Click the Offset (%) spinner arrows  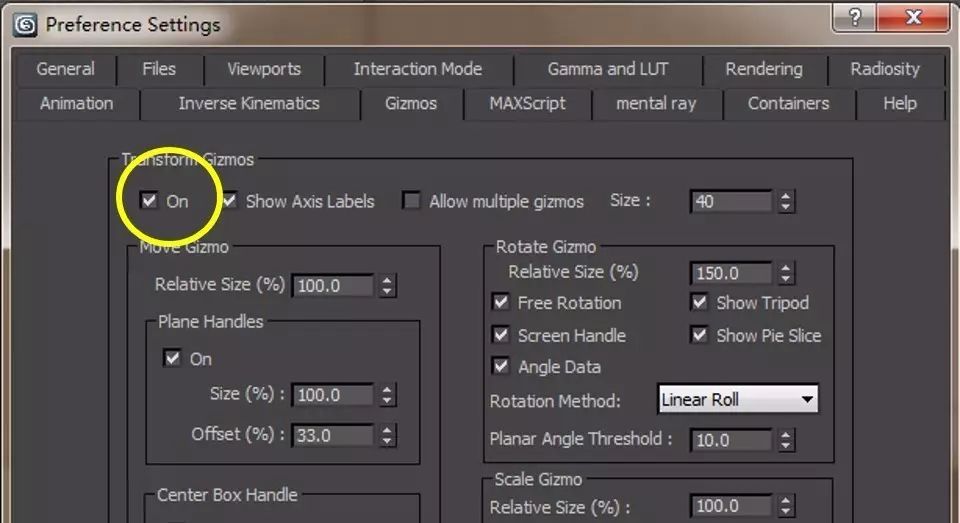[x=387, y=435]
